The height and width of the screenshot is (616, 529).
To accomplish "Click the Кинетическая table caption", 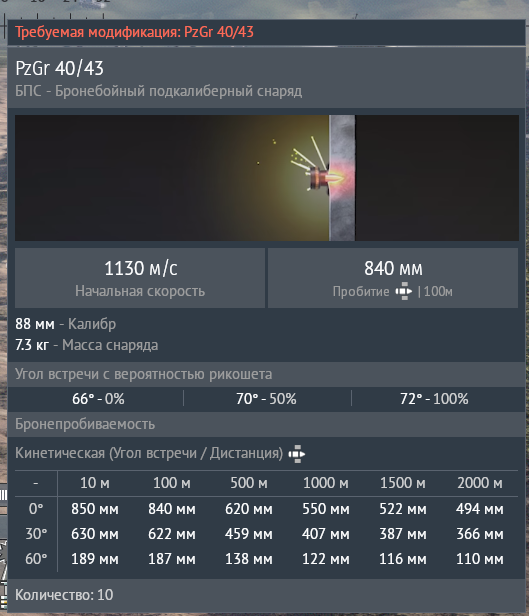I will click(149, 453).
